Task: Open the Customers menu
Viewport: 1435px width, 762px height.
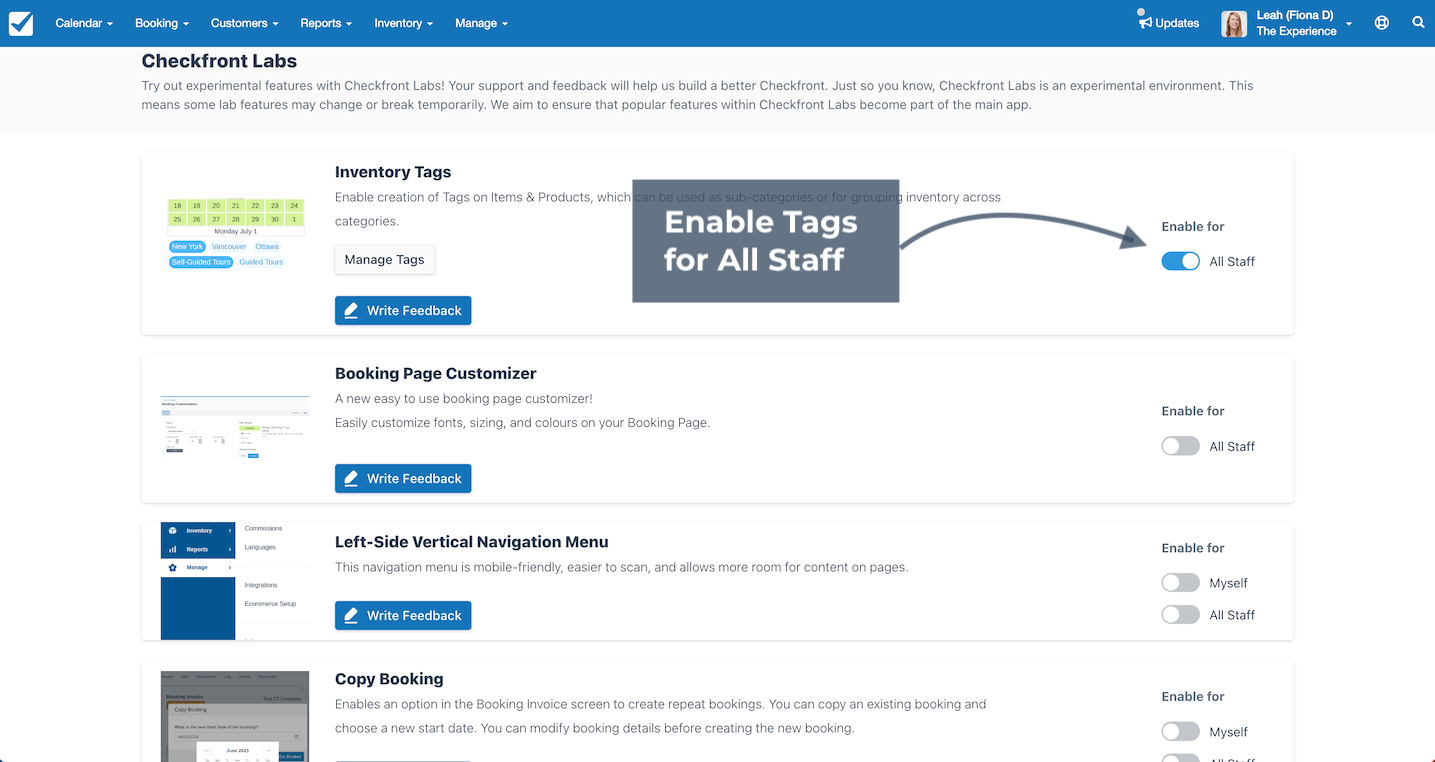Action: 245,23
